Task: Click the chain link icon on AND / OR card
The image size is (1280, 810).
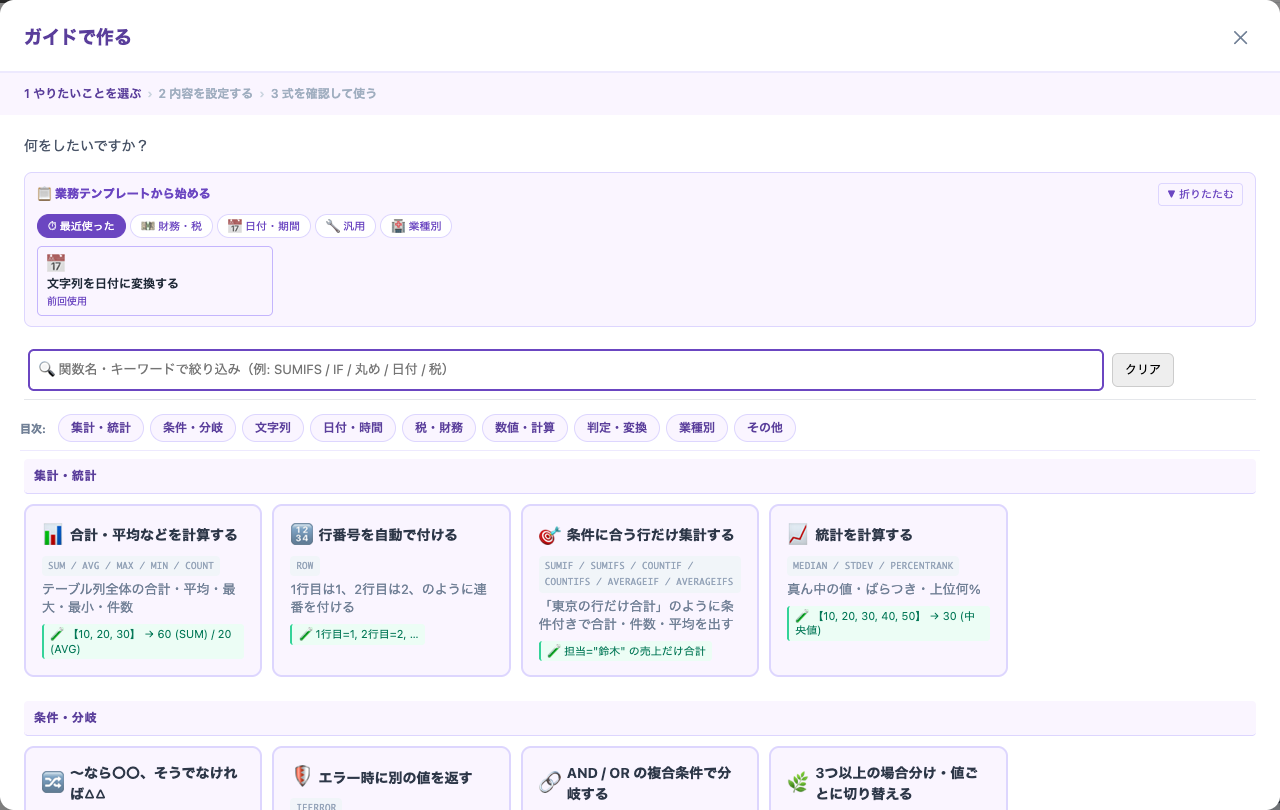Action: click(549, 782)
